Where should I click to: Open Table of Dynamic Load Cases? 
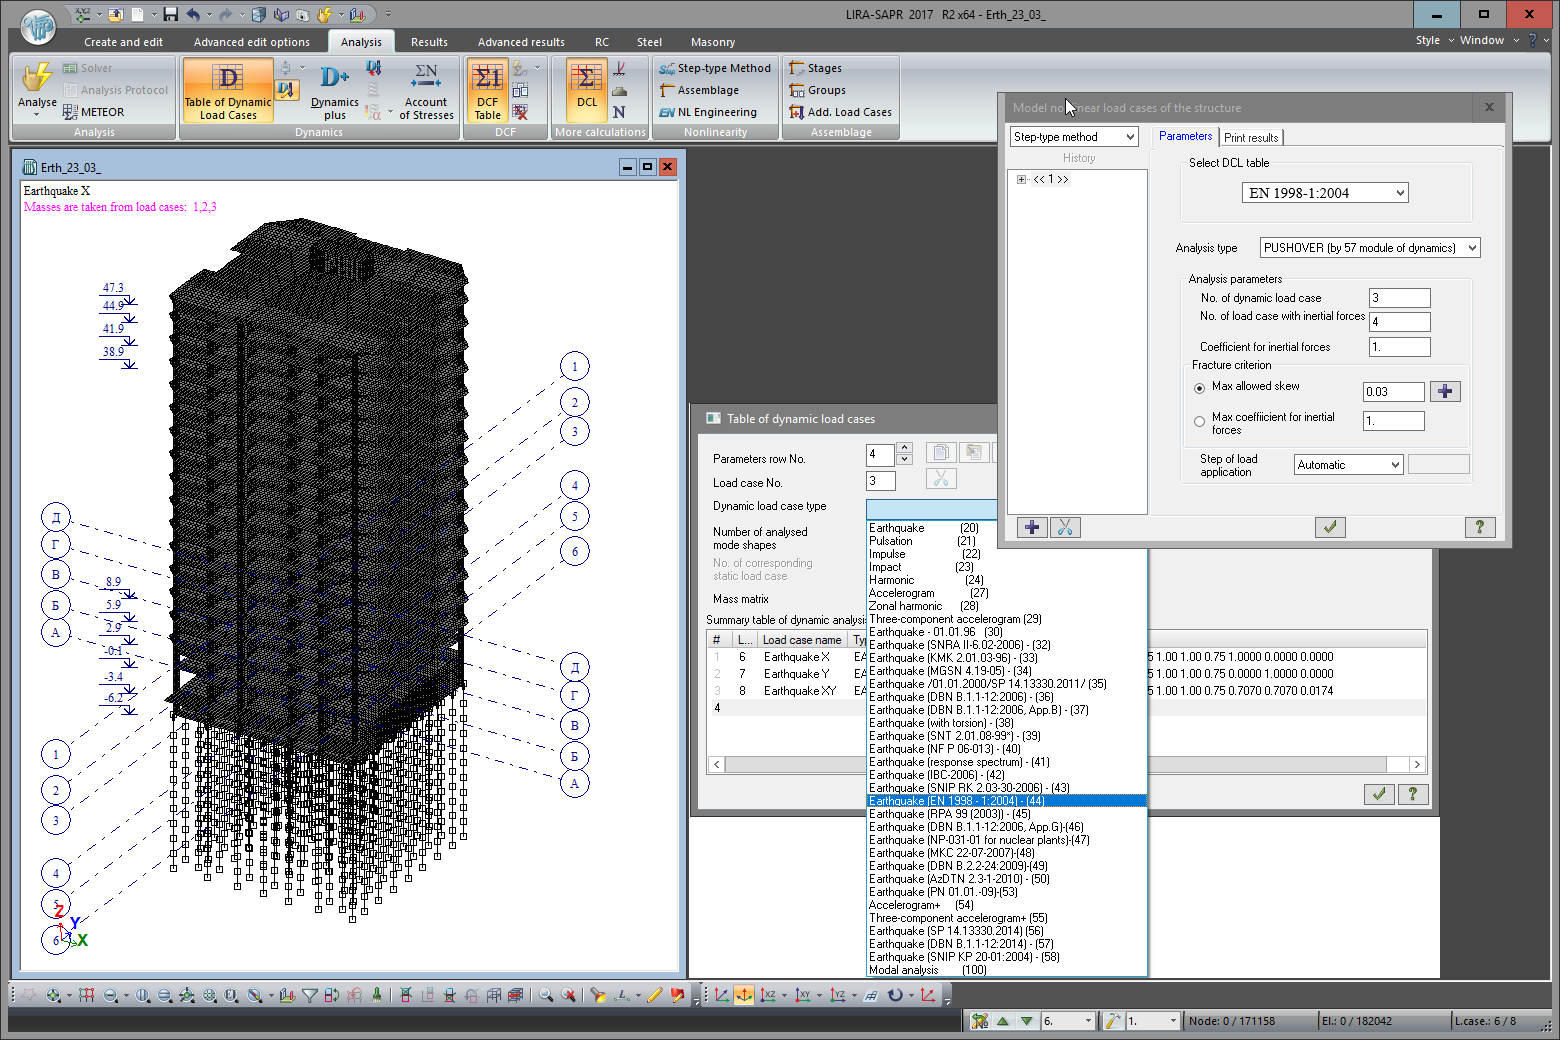[x=228, y=90]
